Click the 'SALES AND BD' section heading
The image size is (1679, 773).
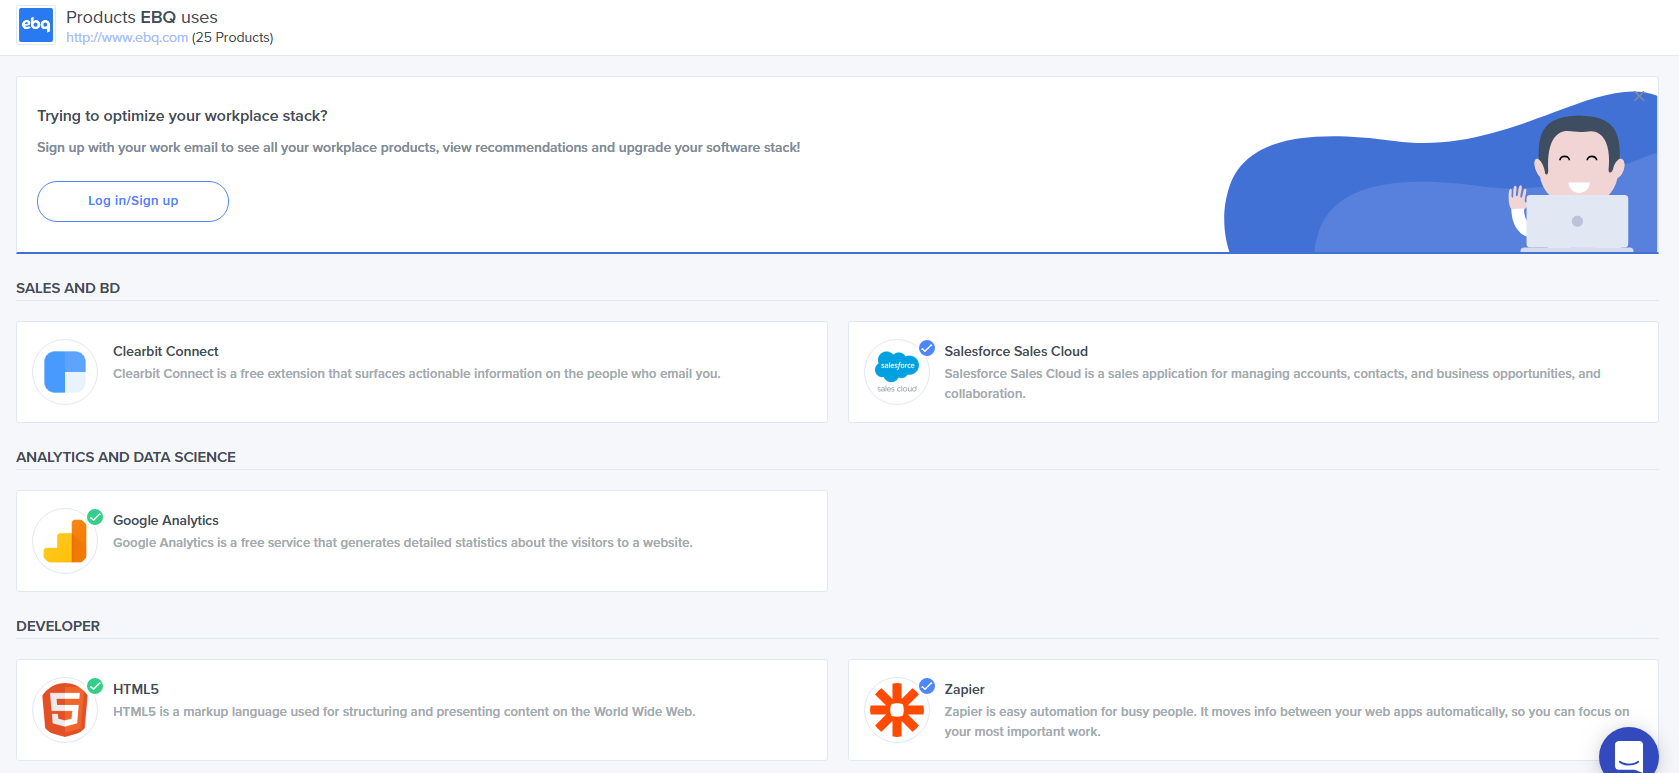click(x=68, y=288)
